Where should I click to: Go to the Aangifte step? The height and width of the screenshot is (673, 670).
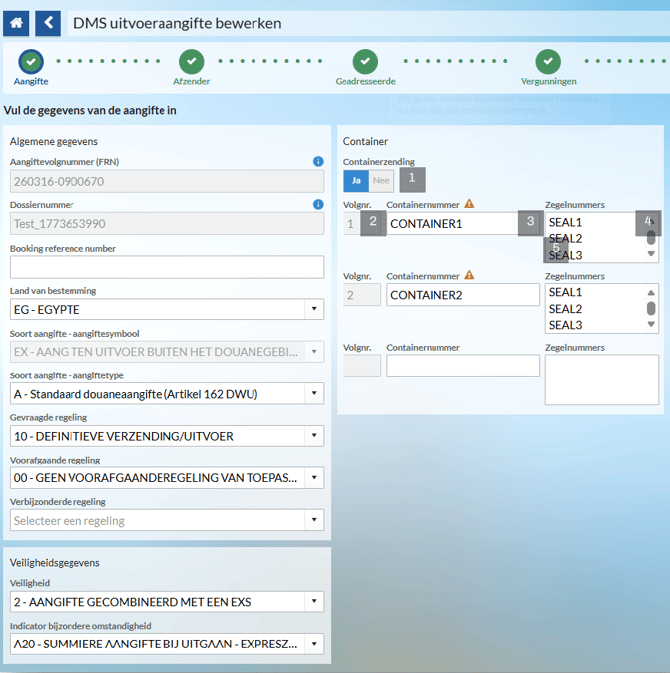[31, 68]
